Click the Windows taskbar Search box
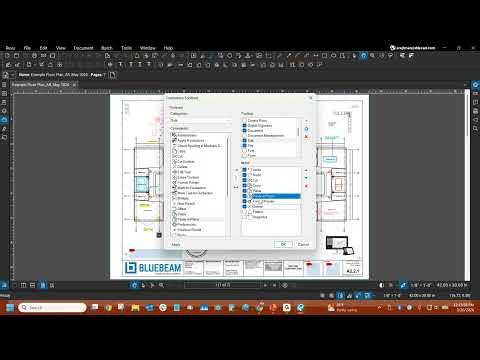This screenshot has height=360, width=480. pyautogui.click(x=52, y=307)
